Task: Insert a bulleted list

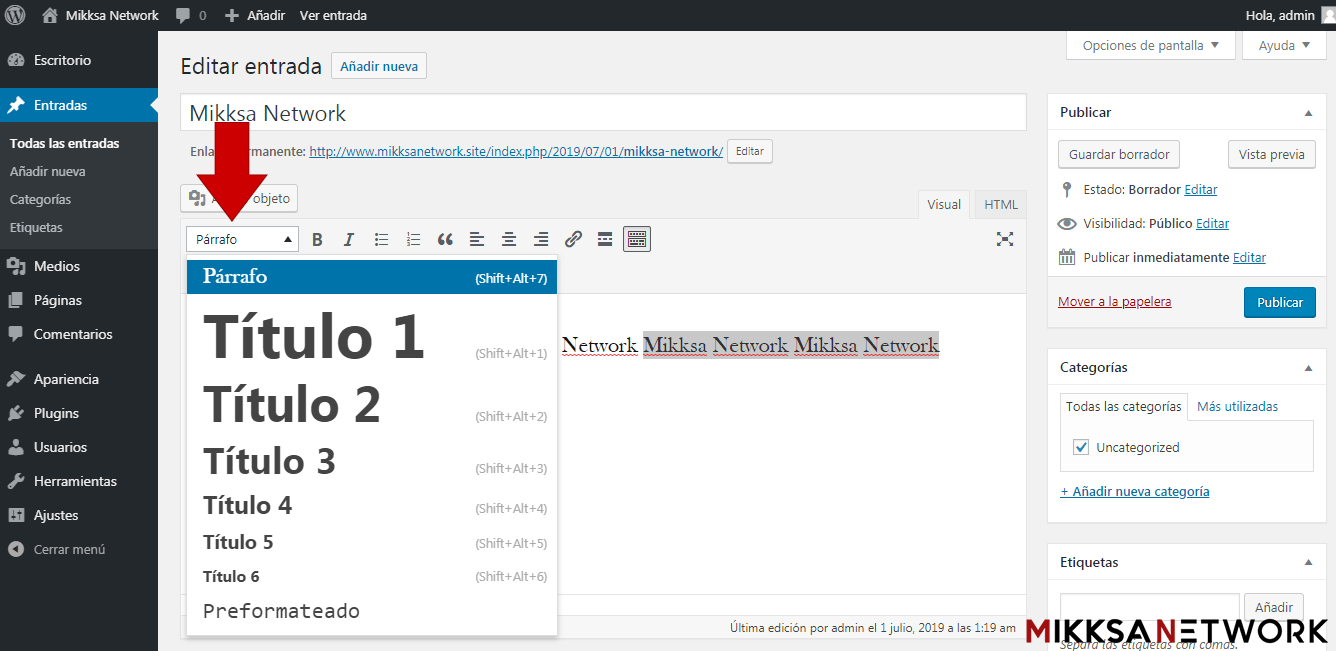Action: (381, 240)
